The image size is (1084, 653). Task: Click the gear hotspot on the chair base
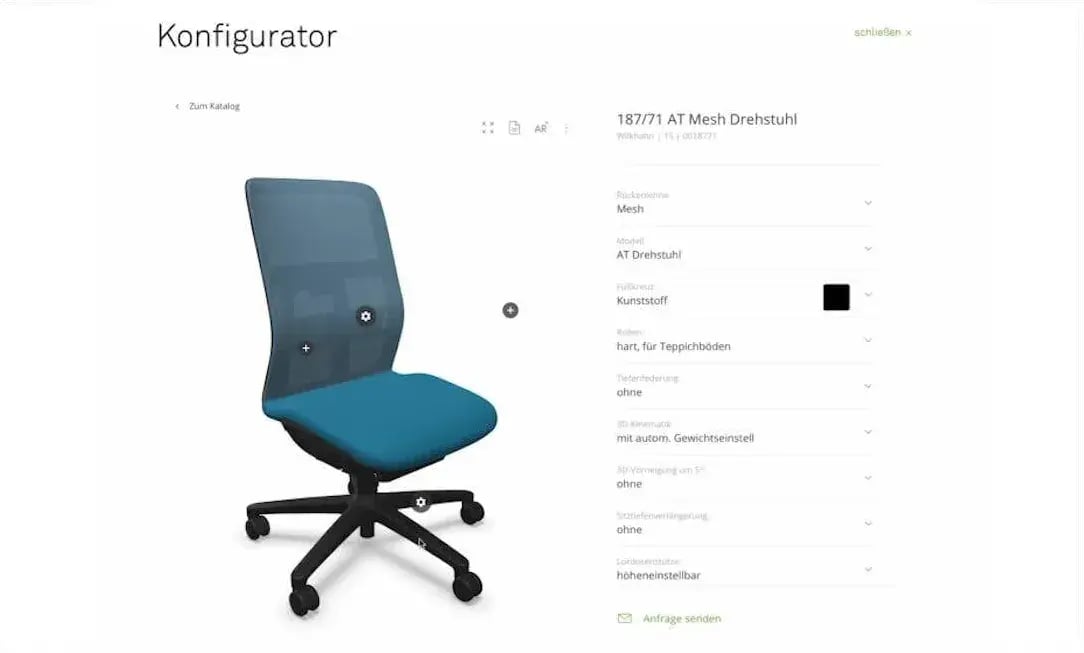(421, 502)
